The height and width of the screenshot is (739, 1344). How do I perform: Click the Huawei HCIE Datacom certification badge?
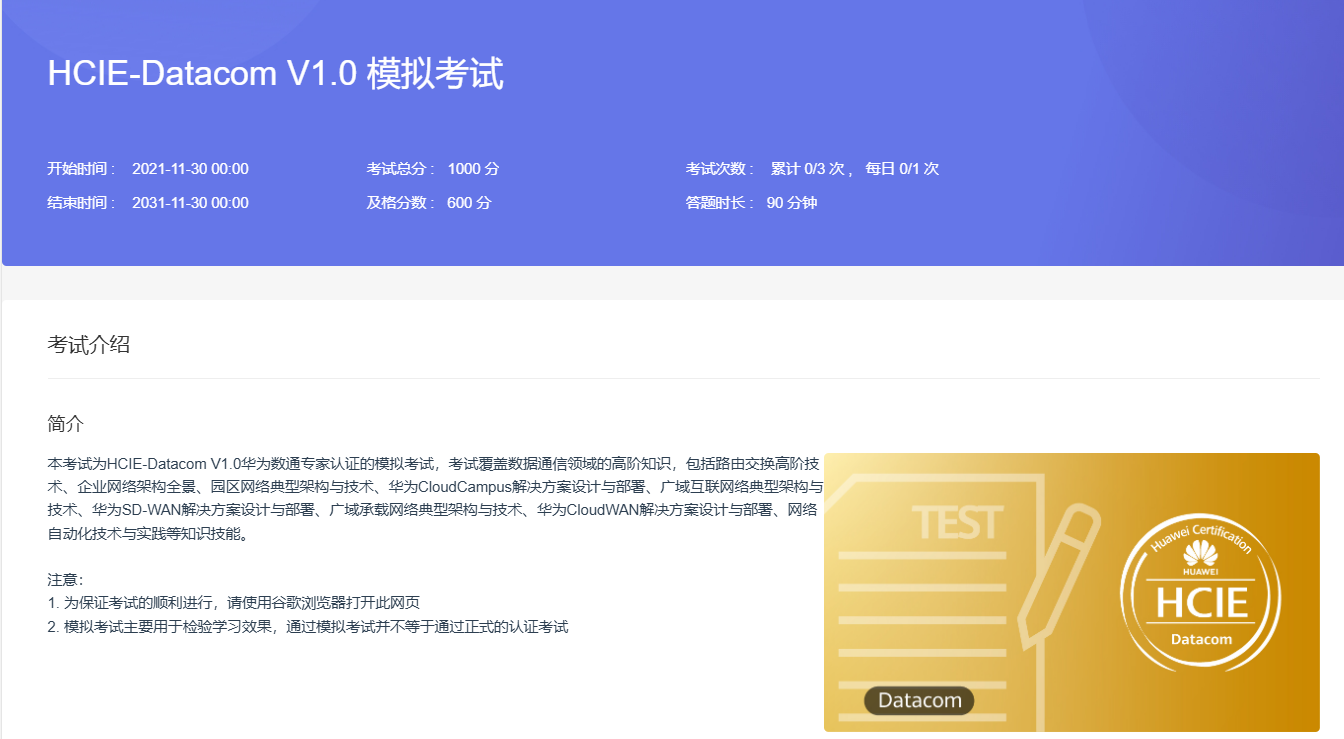1201,592
